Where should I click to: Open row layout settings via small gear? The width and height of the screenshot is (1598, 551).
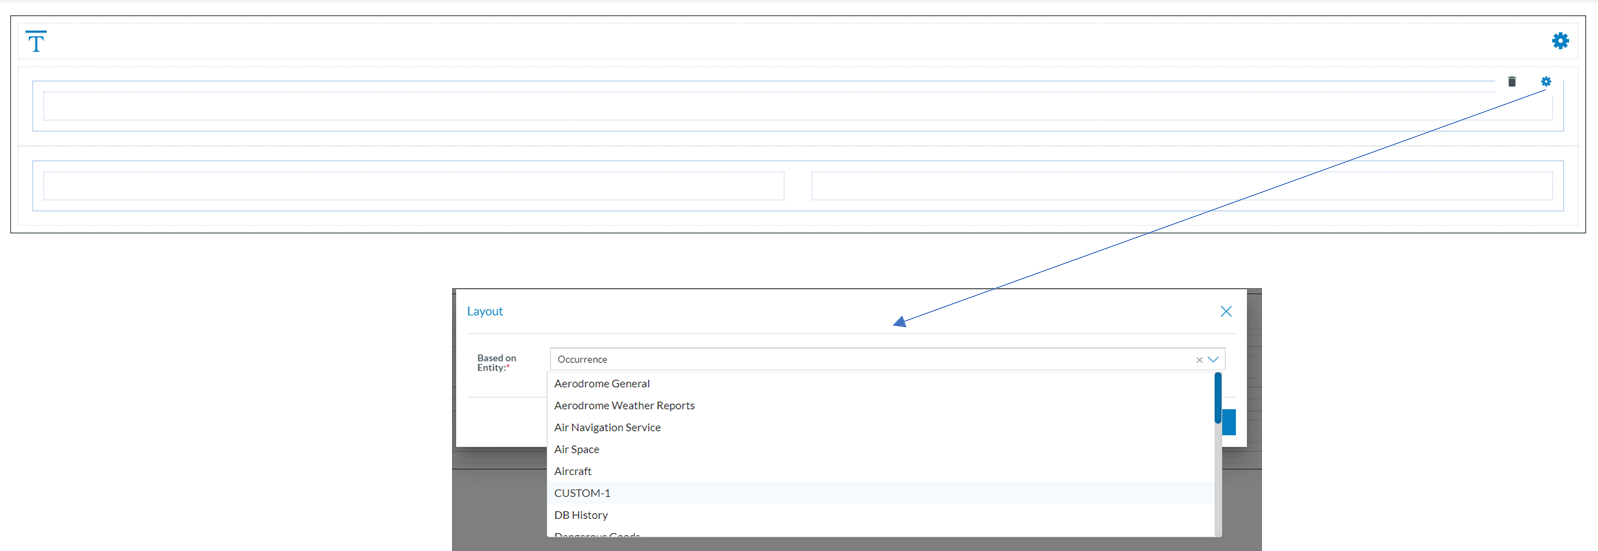tap(1546, 82)
